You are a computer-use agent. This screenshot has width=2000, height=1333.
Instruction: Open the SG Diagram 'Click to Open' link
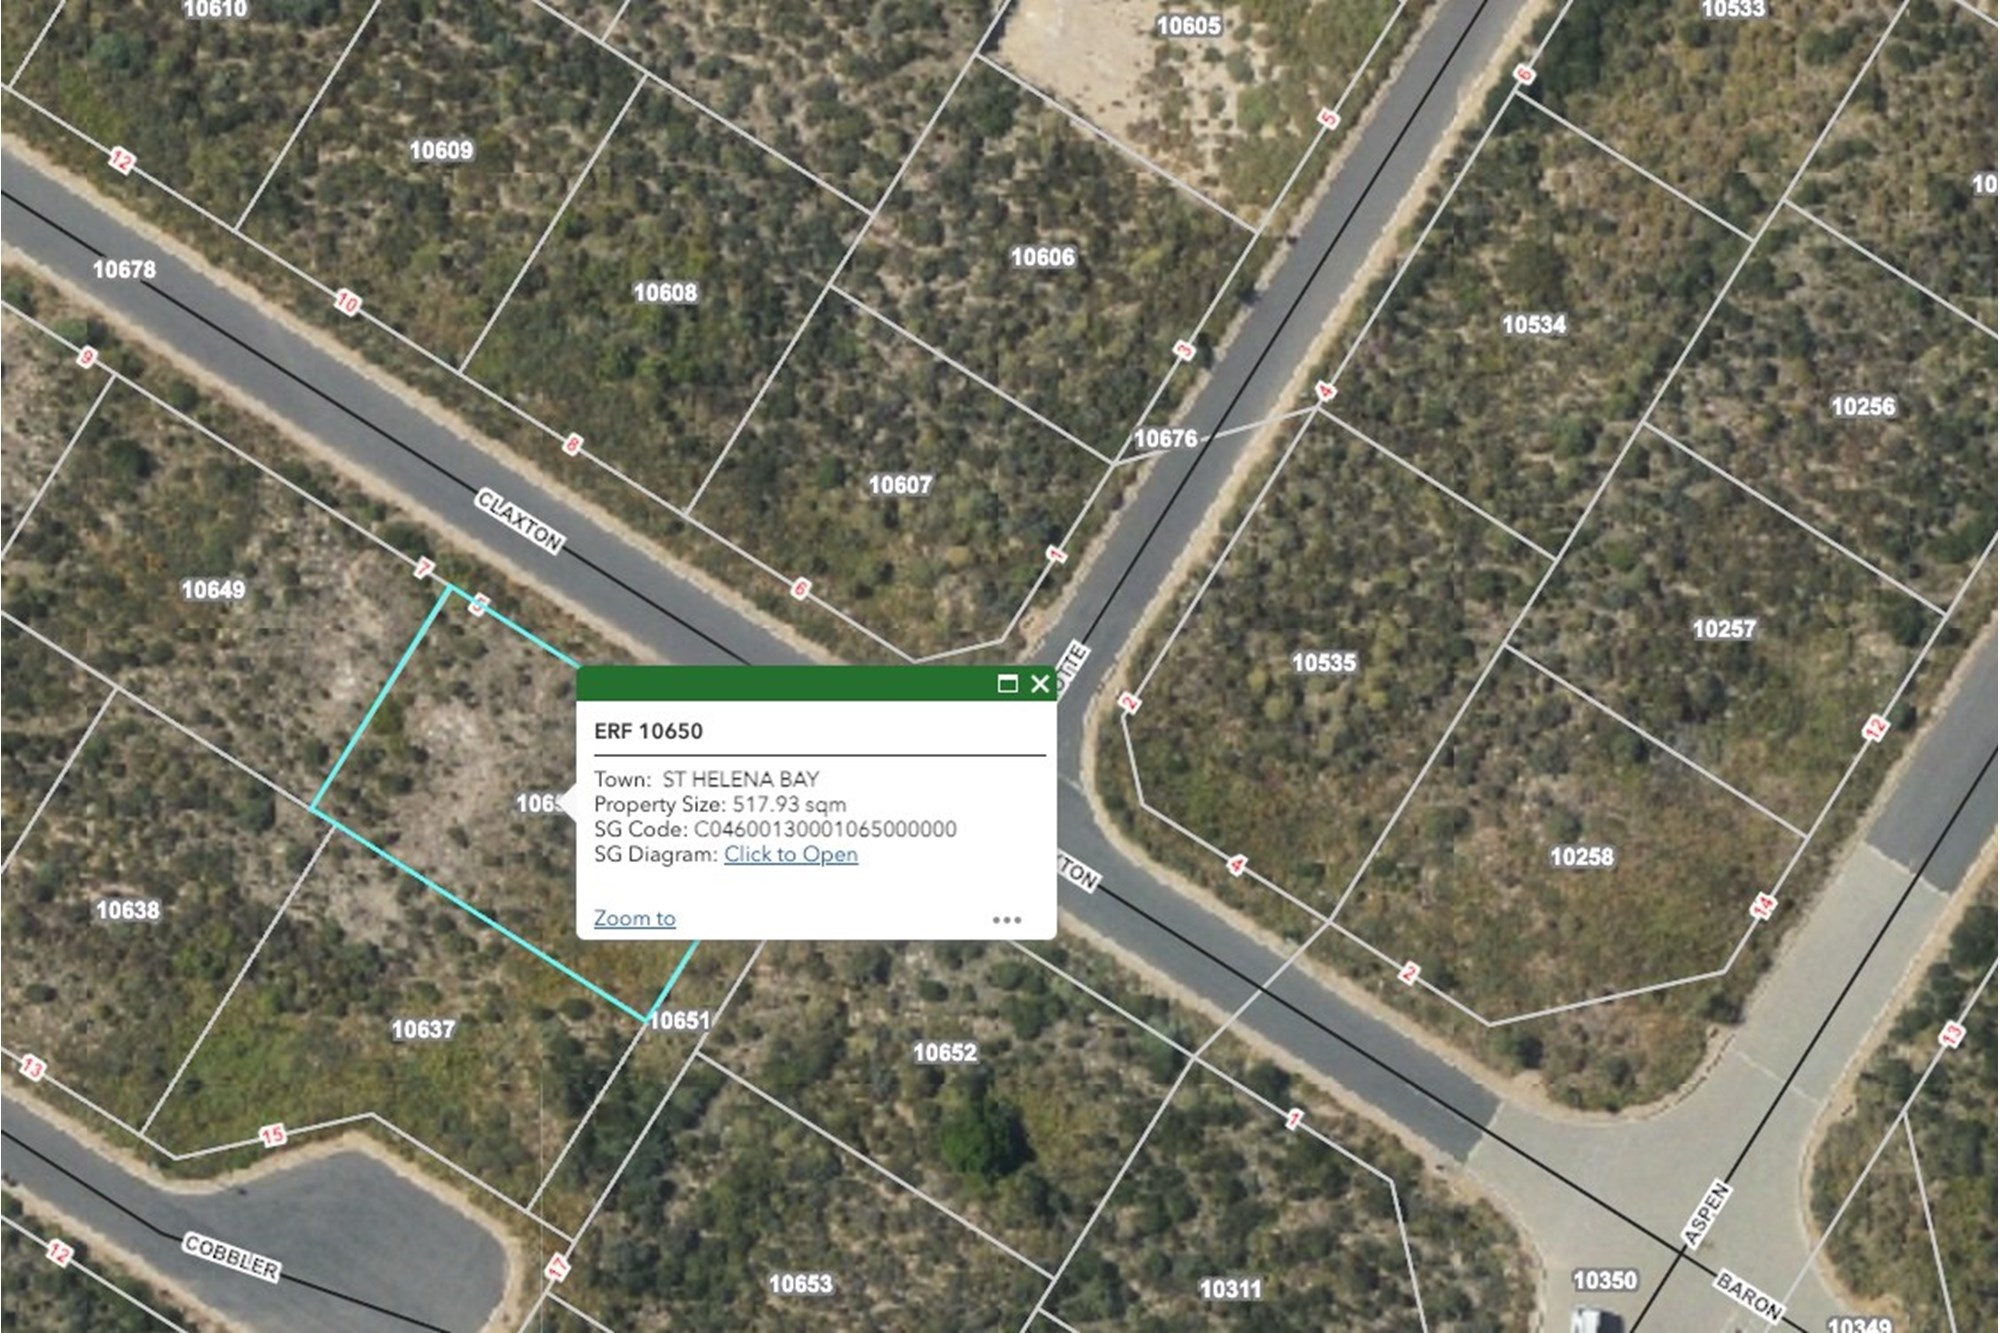click(791, 854)
